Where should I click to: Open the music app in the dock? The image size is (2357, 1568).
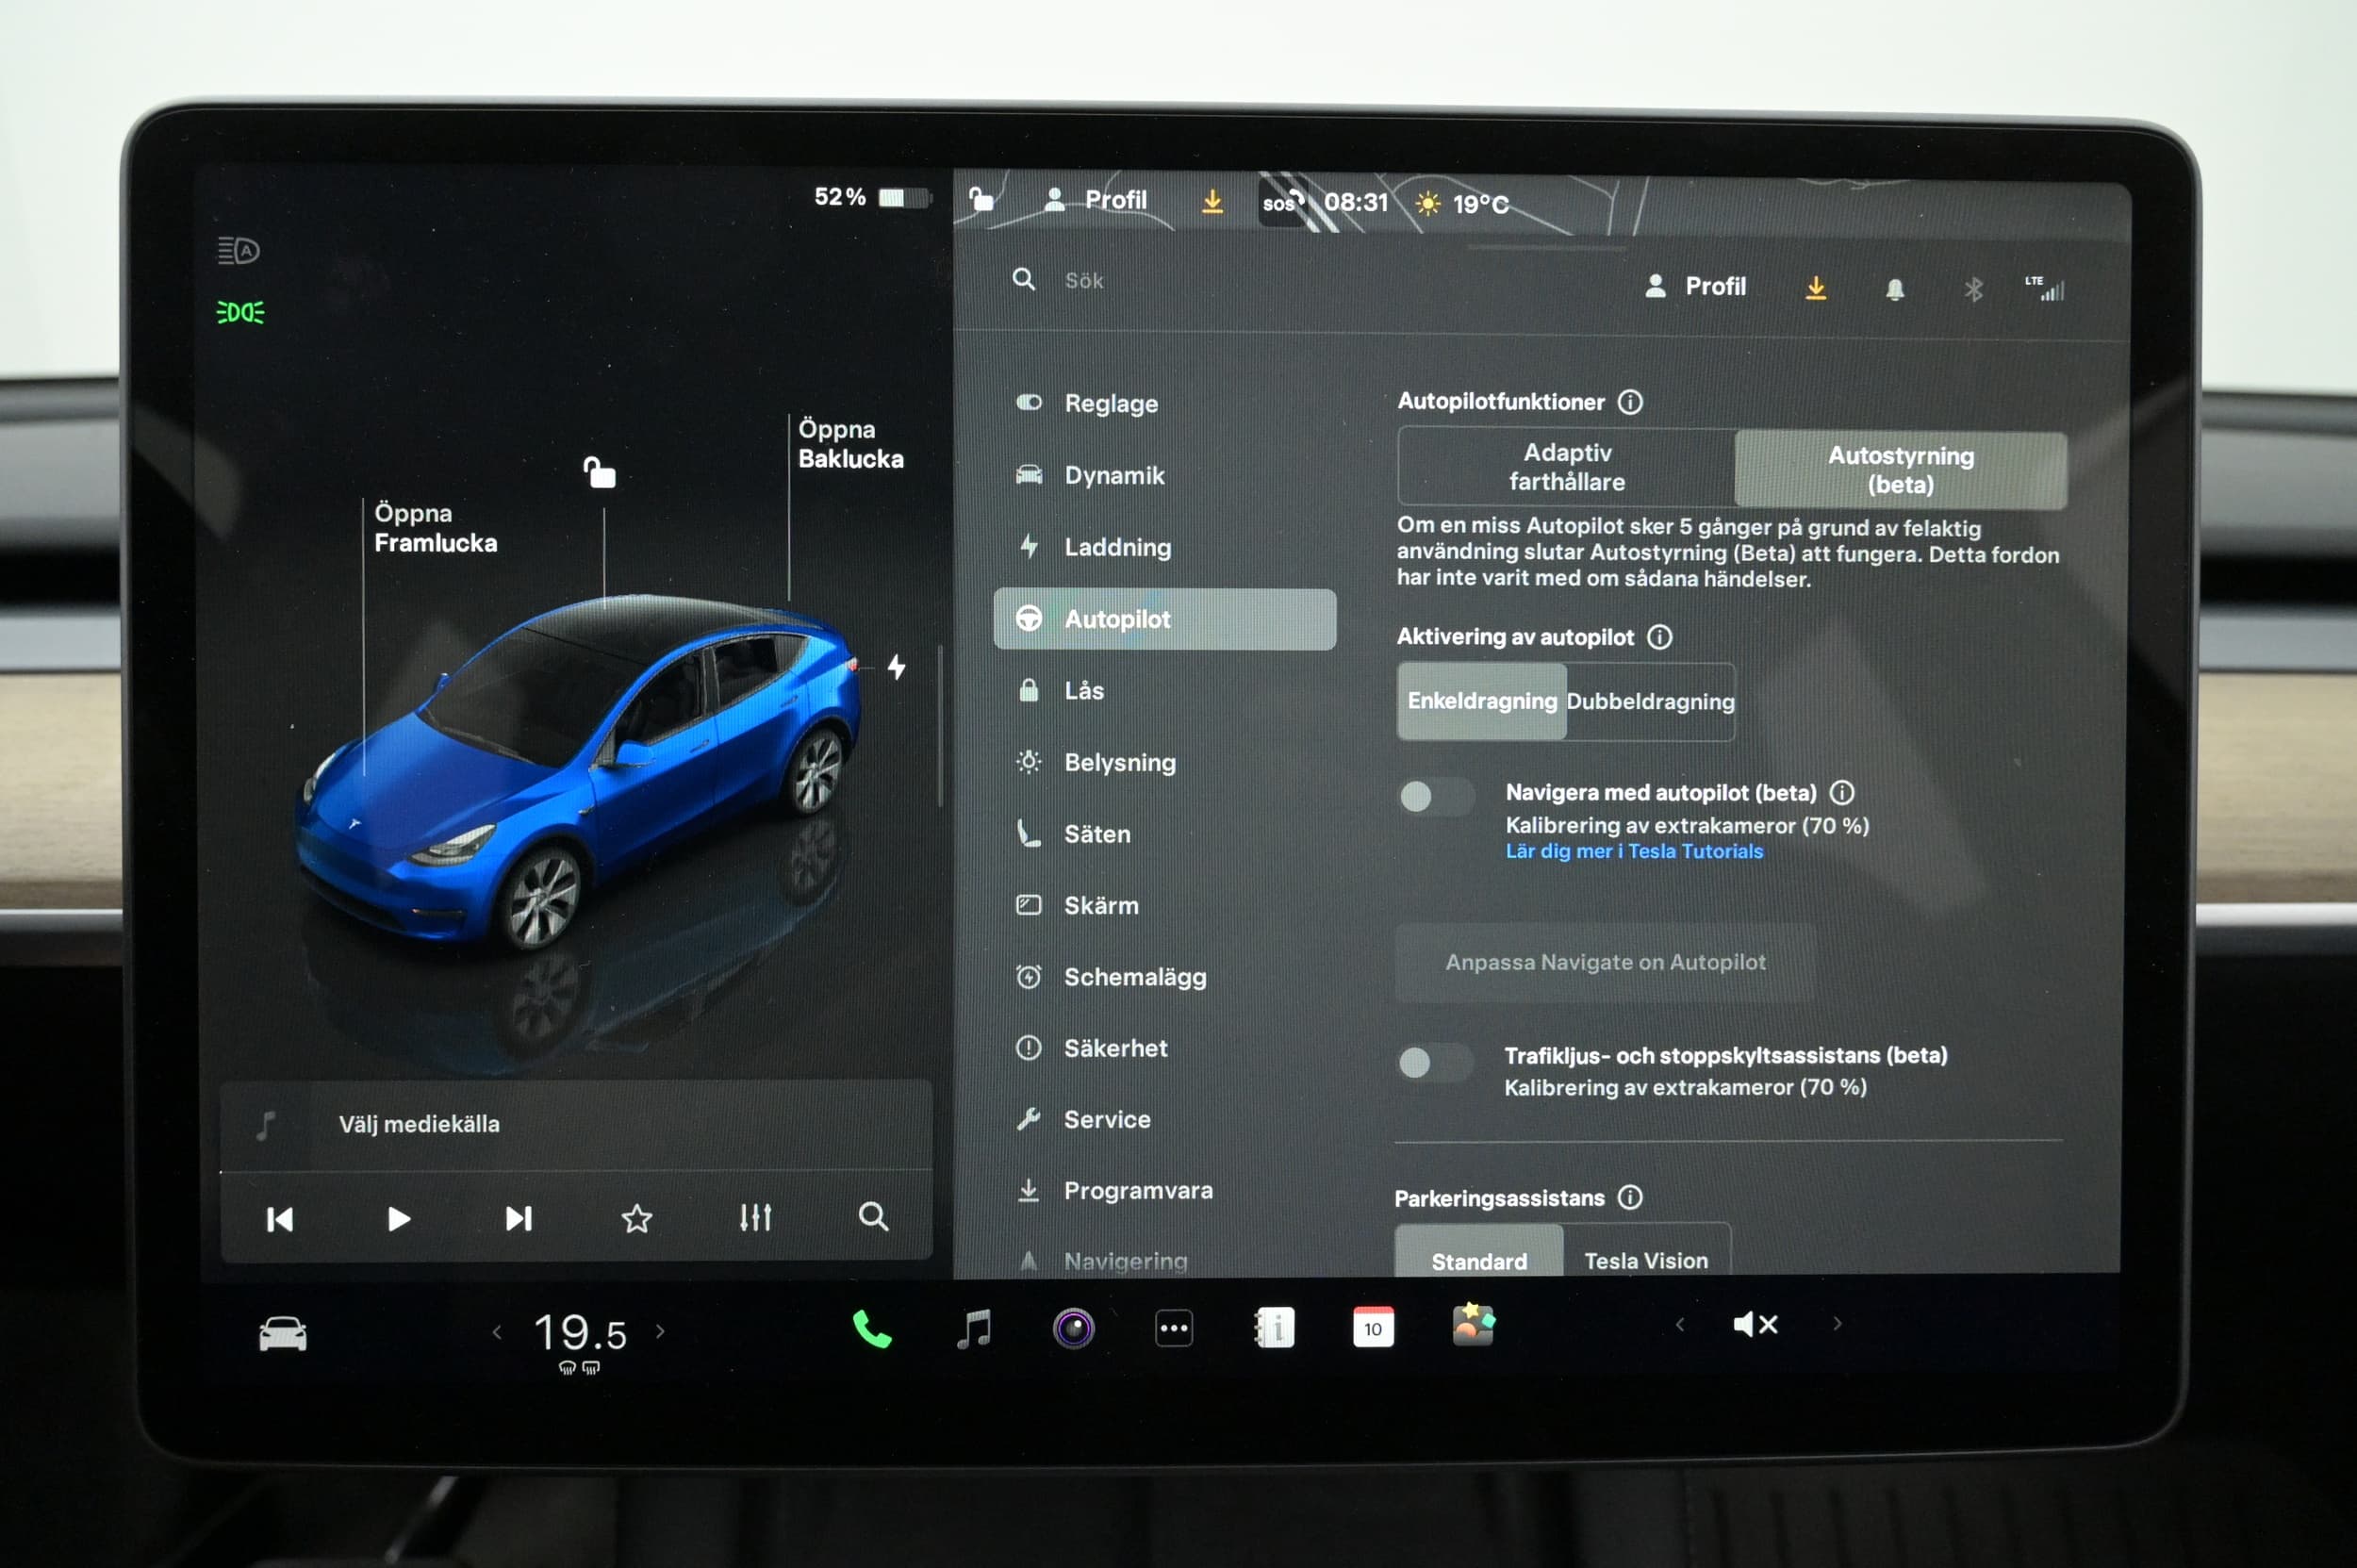click(x=974, y=1329)
